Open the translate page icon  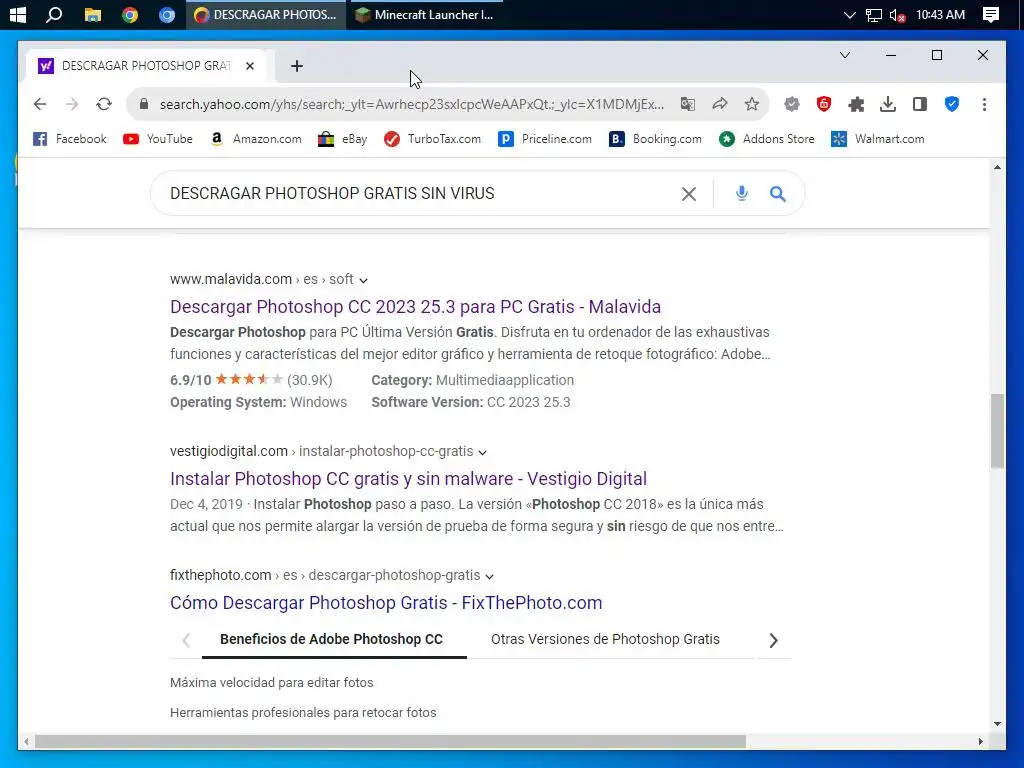tap(688, 104)
